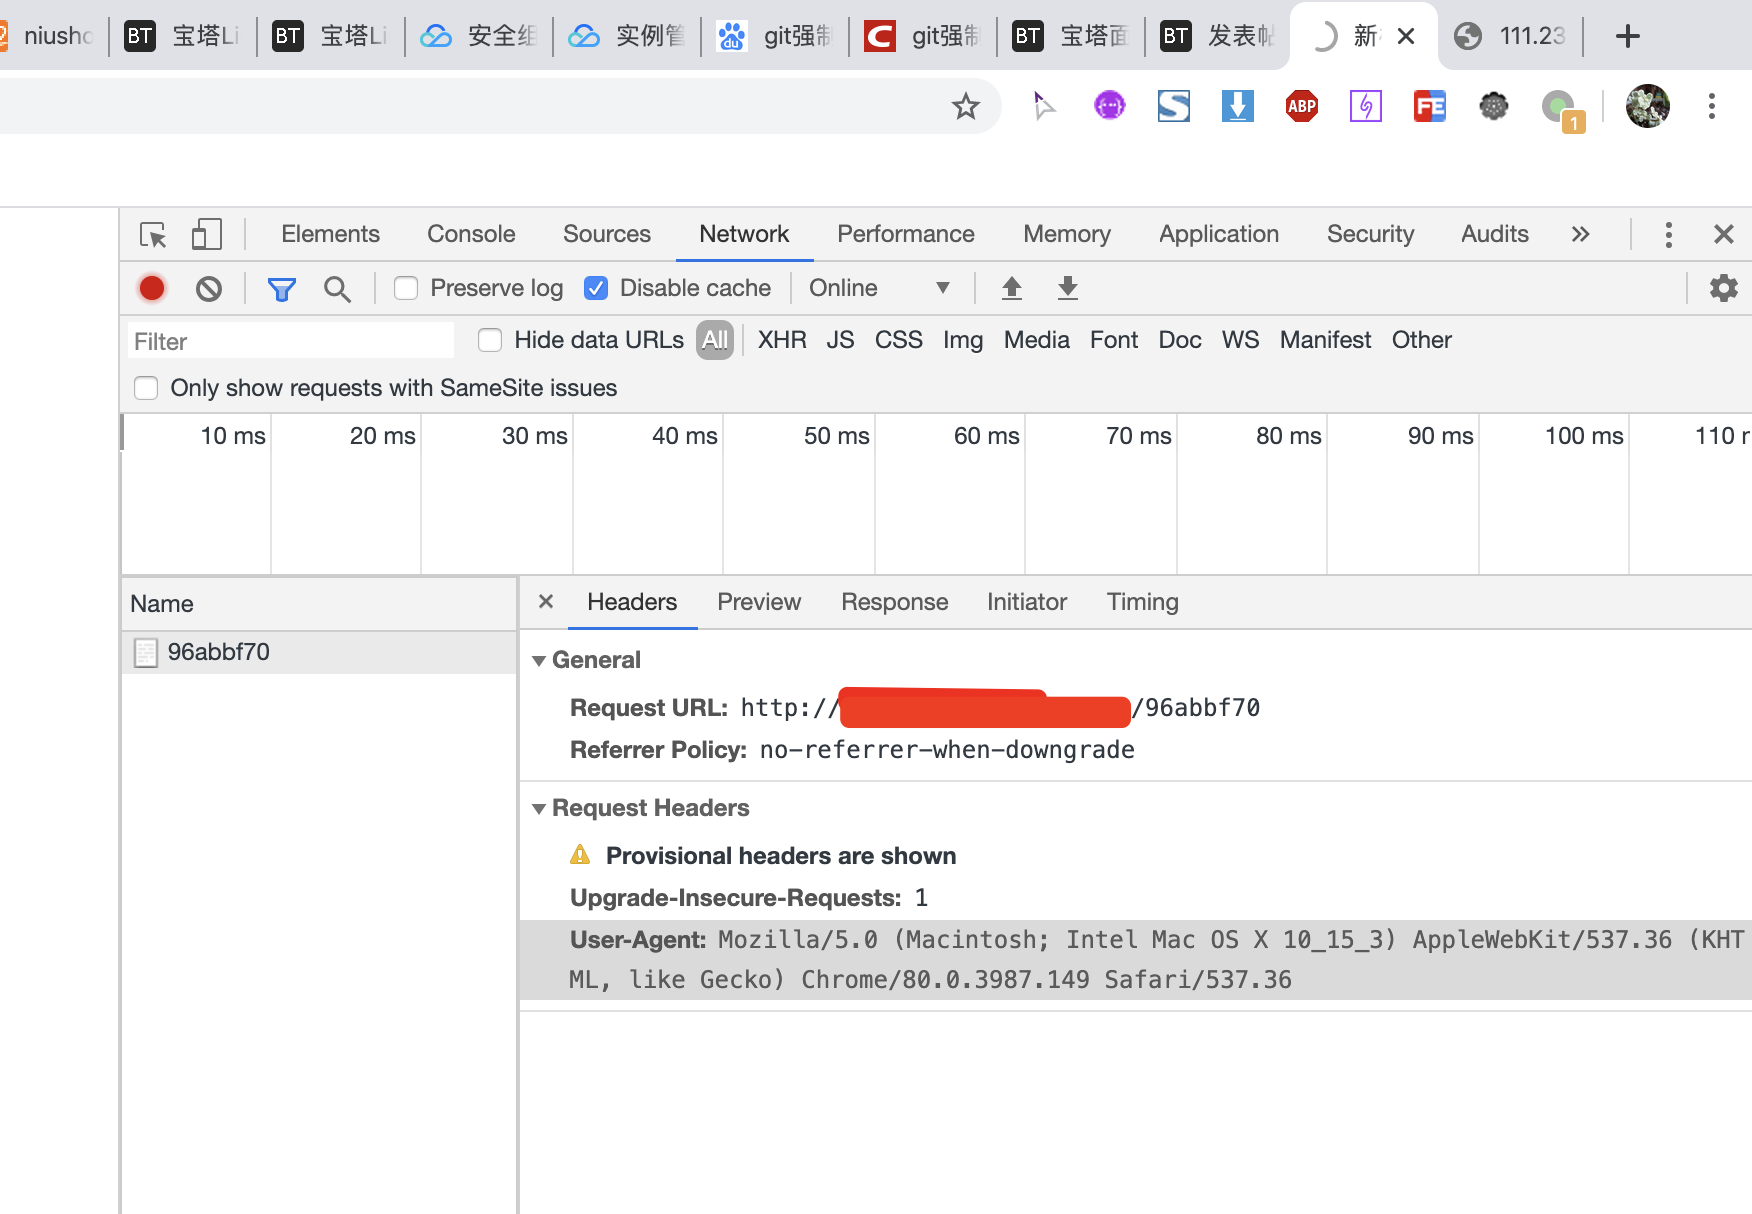The width and height of the screenshot is (1752, 1214).
Task: Switch to the Console tab
Action: click(x=471, y=234)
